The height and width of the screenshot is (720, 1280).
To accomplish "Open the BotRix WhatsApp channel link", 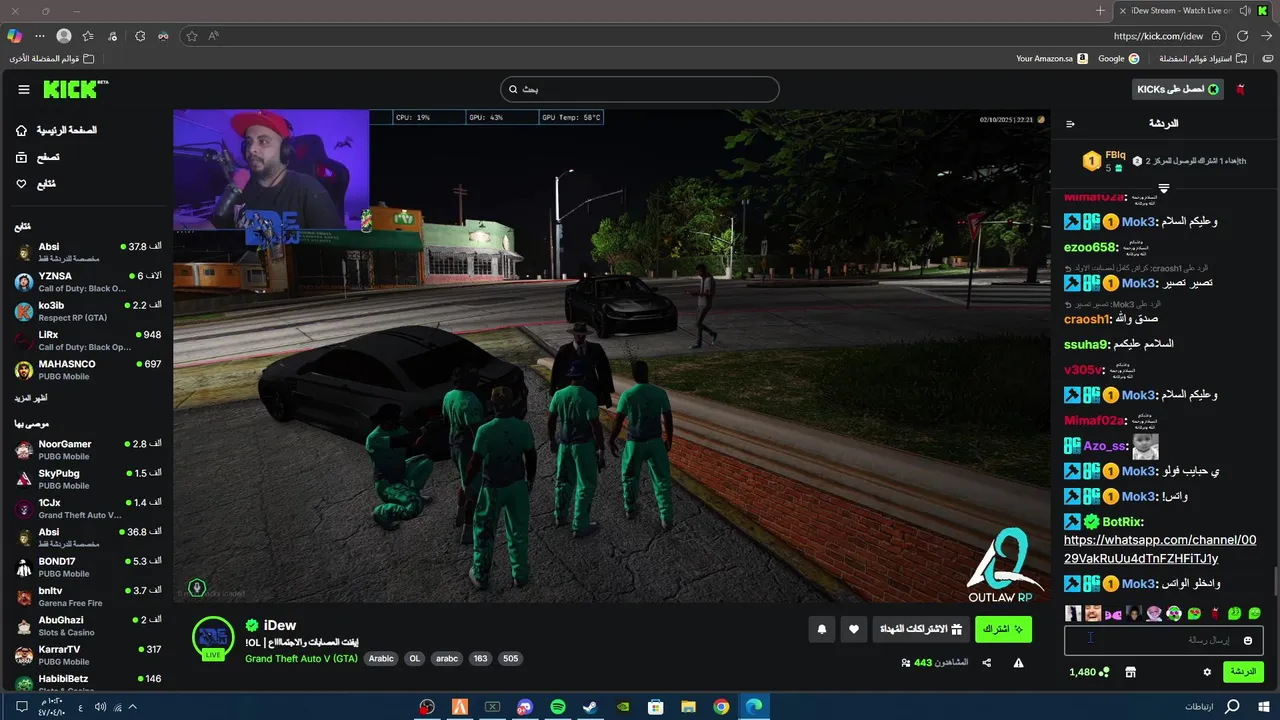I will pyautogui.click(x=1160, y=549).
